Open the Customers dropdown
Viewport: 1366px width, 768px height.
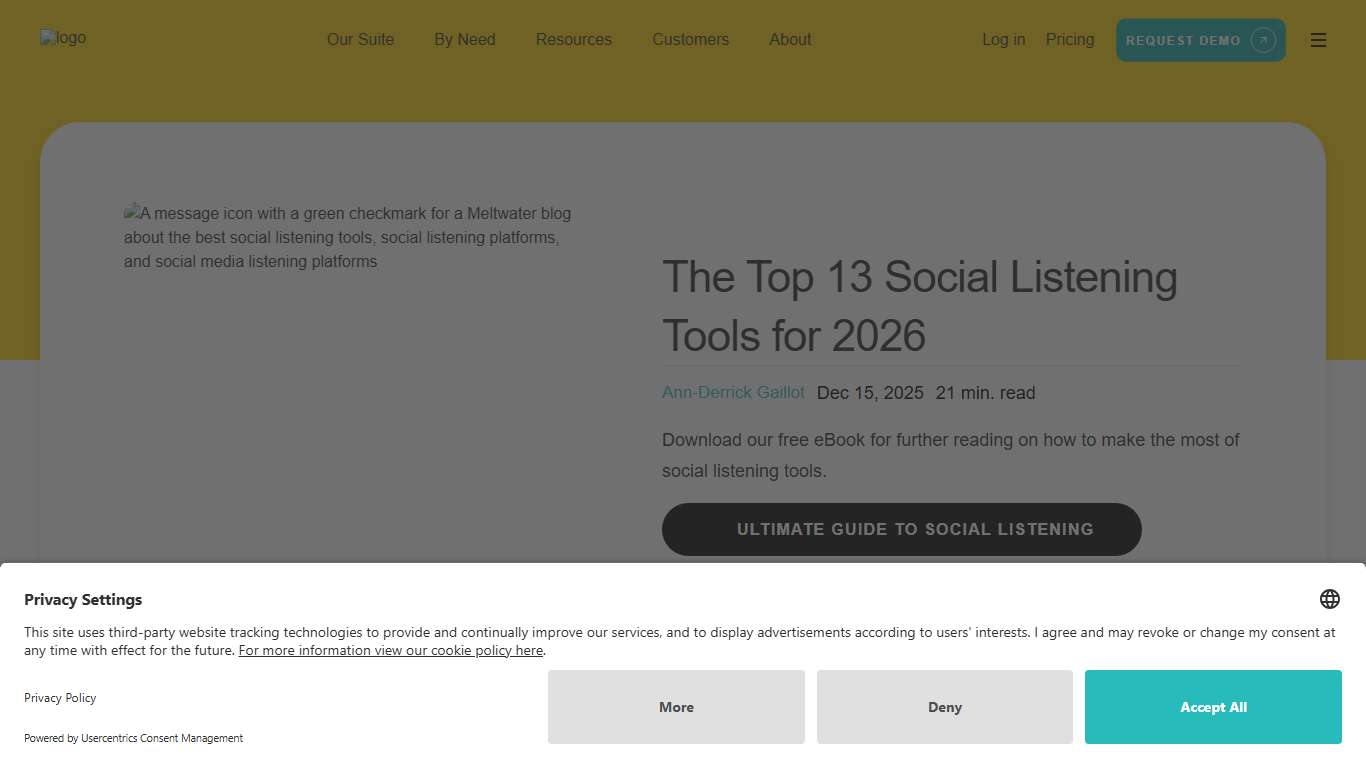(690, 40)
